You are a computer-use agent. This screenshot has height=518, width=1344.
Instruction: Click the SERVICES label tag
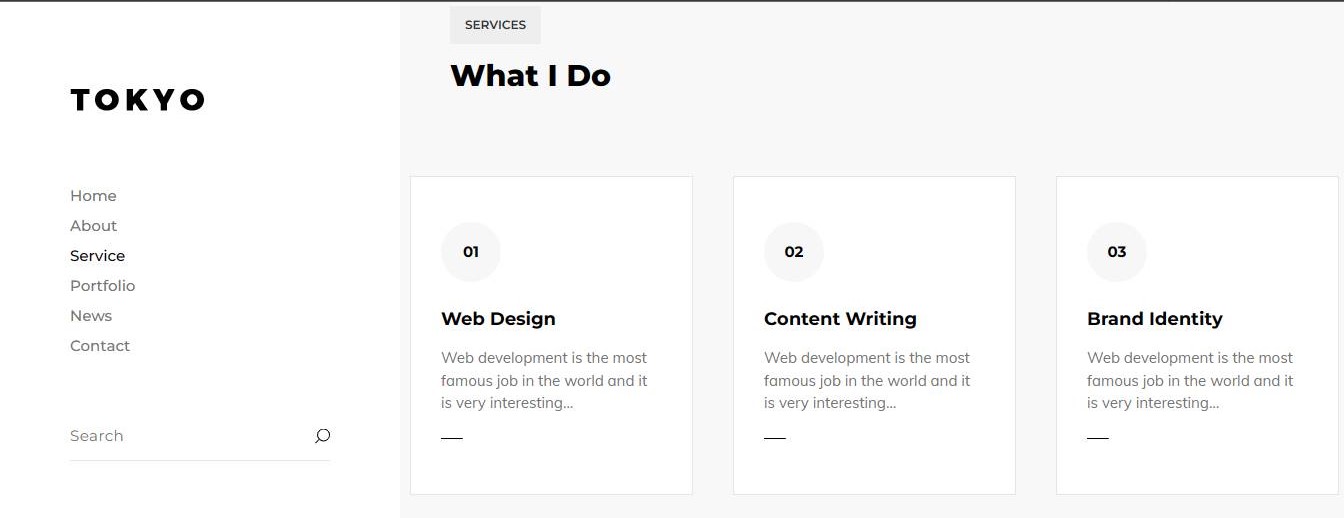point(495,25)
